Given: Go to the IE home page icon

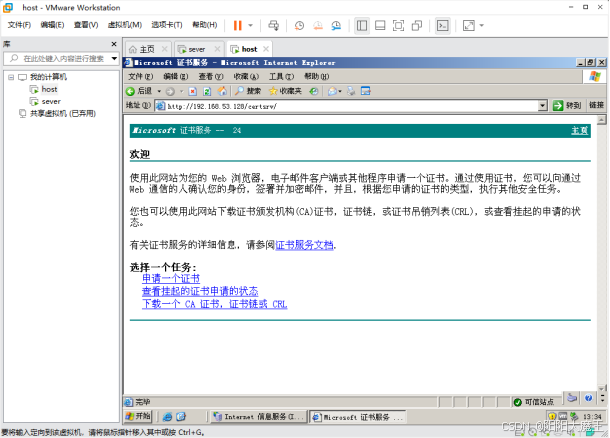Looking at the screenshot, I should 222,91.
